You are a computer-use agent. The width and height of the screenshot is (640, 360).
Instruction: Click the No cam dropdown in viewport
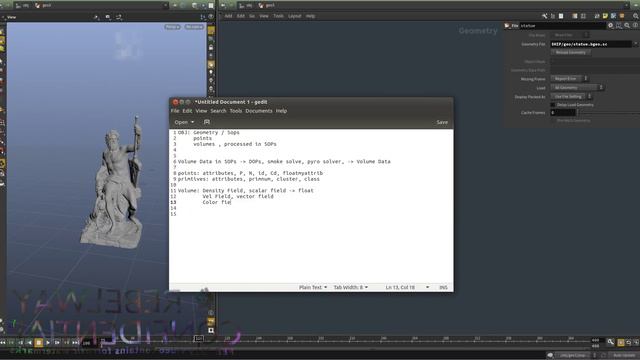[x=194, y=27]
